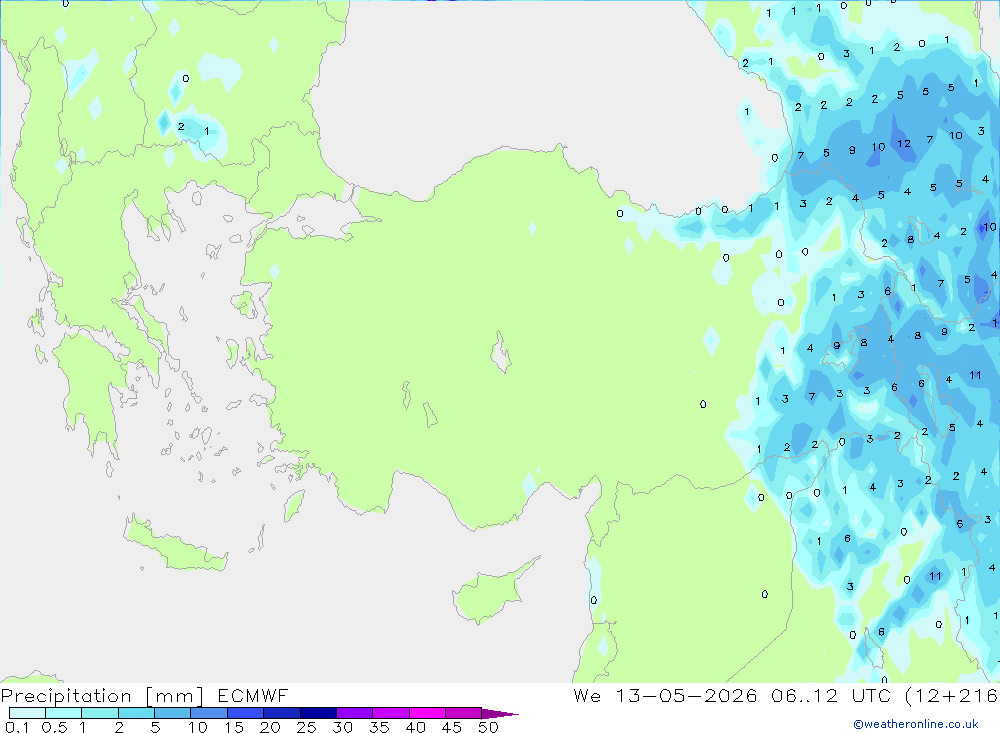
Task: Open the weatheronline.co.uk copyright link
Action: [x=916, y=724]
